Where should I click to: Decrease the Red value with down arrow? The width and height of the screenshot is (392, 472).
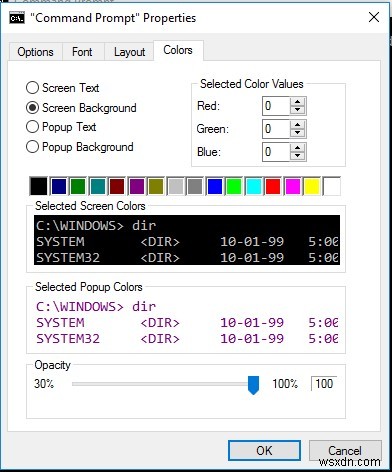click(x=298, y=110)
